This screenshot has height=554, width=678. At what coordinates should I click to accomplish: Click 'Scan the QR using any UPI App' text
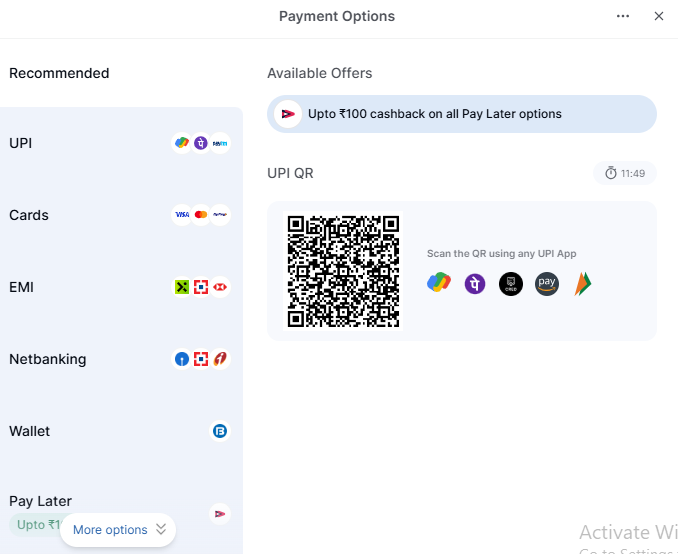tap(502, 253)
